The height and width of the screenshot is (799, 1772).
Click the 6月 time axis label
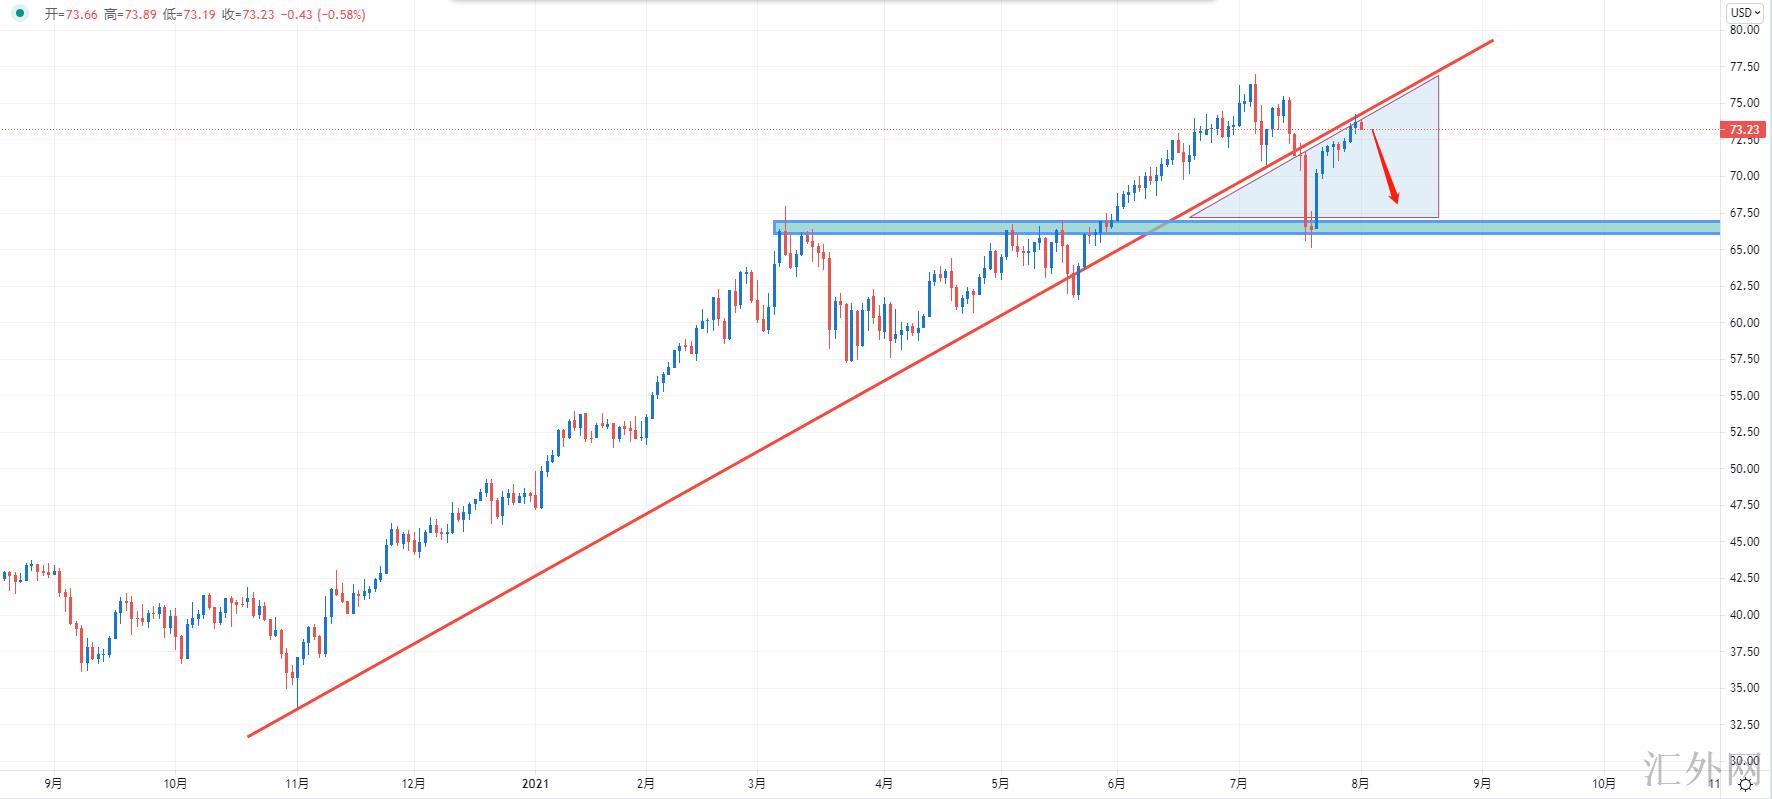click(x=1117, y=784)
